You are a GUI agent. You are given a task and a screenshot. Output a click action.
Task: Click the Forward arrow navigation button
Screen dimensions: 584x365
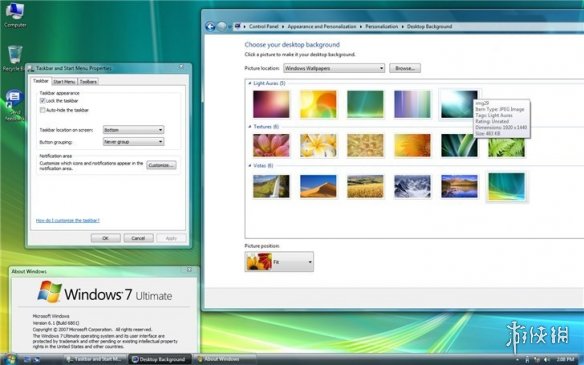222,26
